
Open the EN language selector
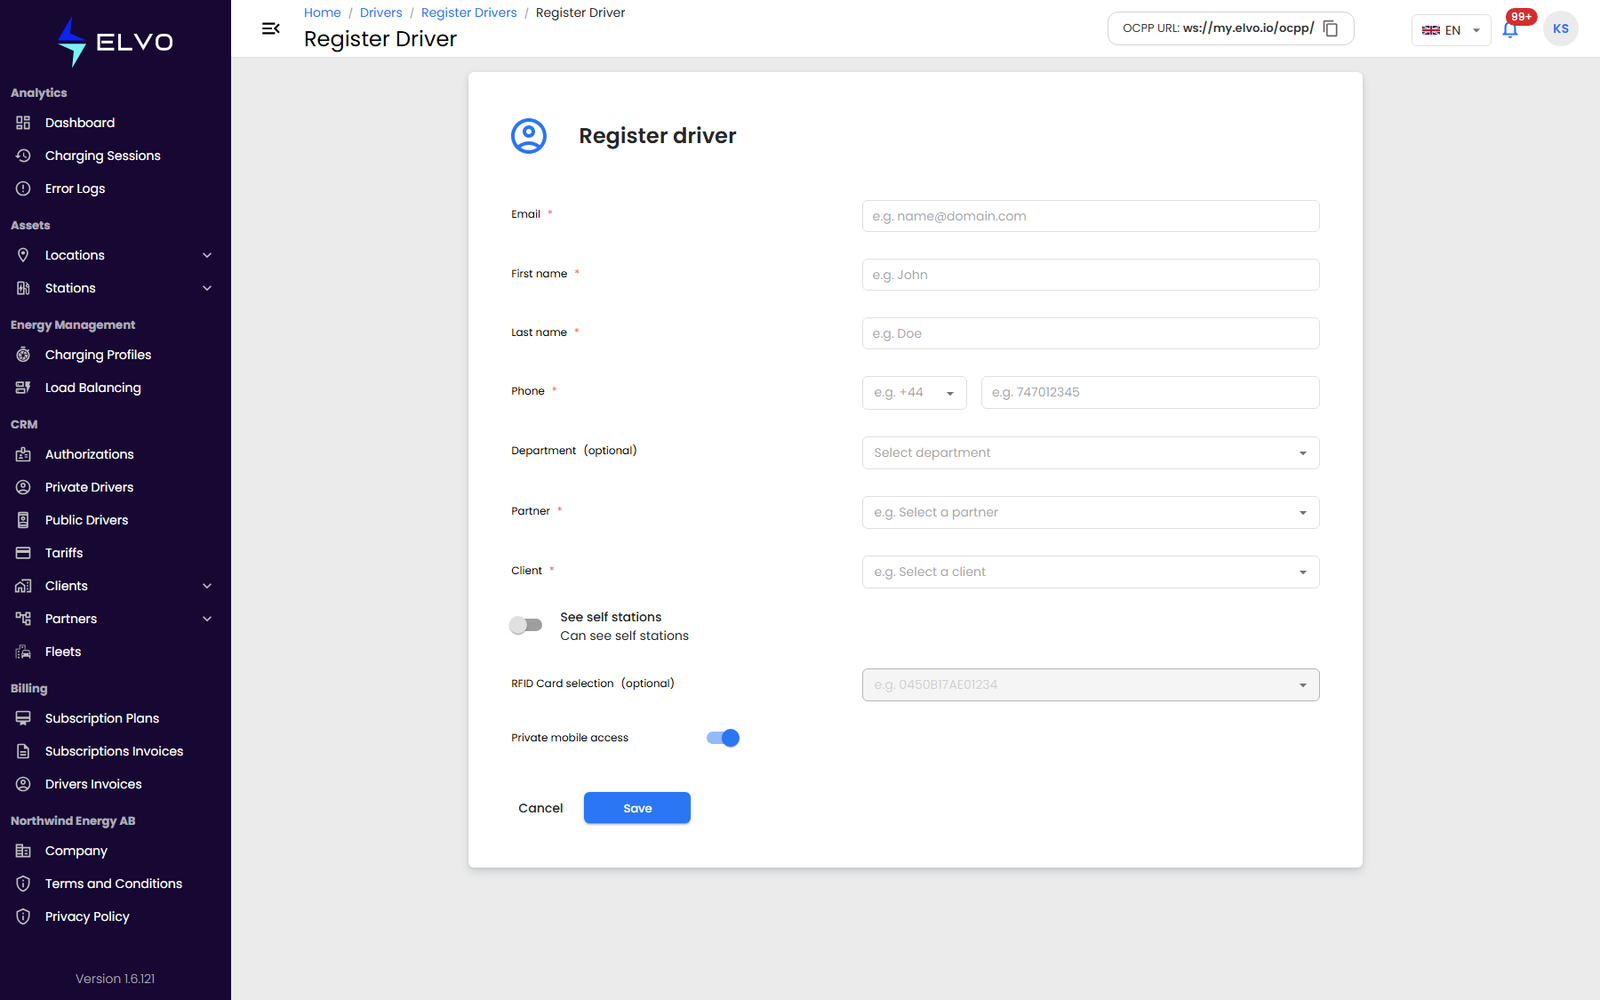[1451, 30]
